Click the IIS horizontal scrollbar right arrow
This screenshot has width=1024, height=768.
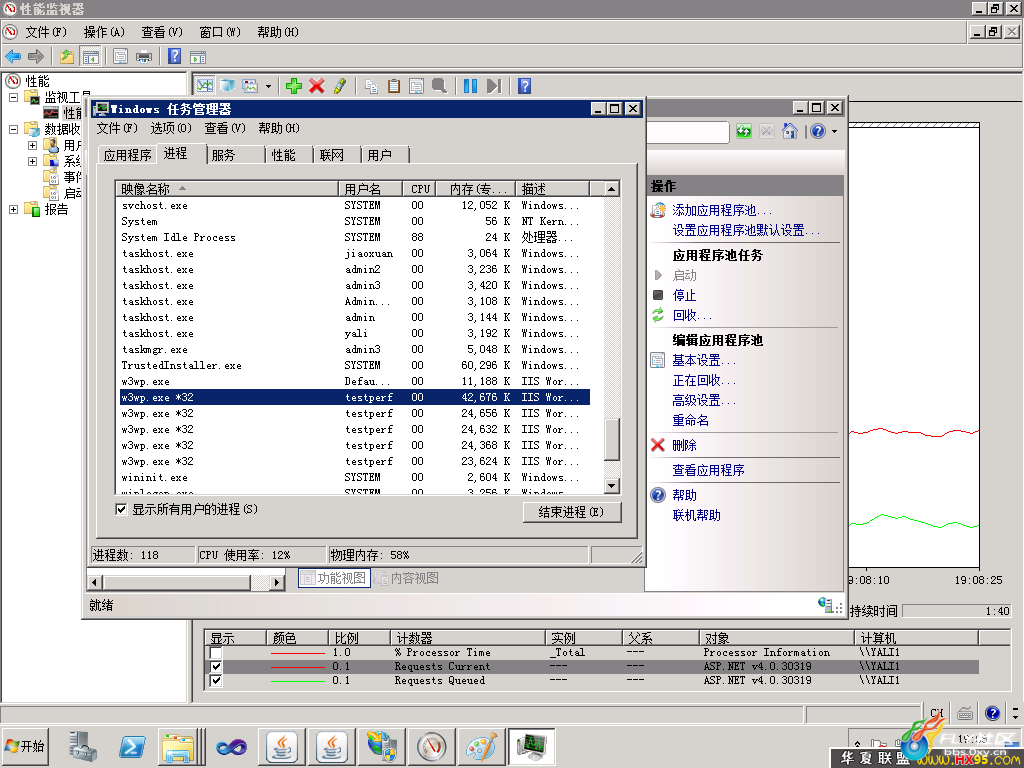pyautogui.click(x=277, y=582)
